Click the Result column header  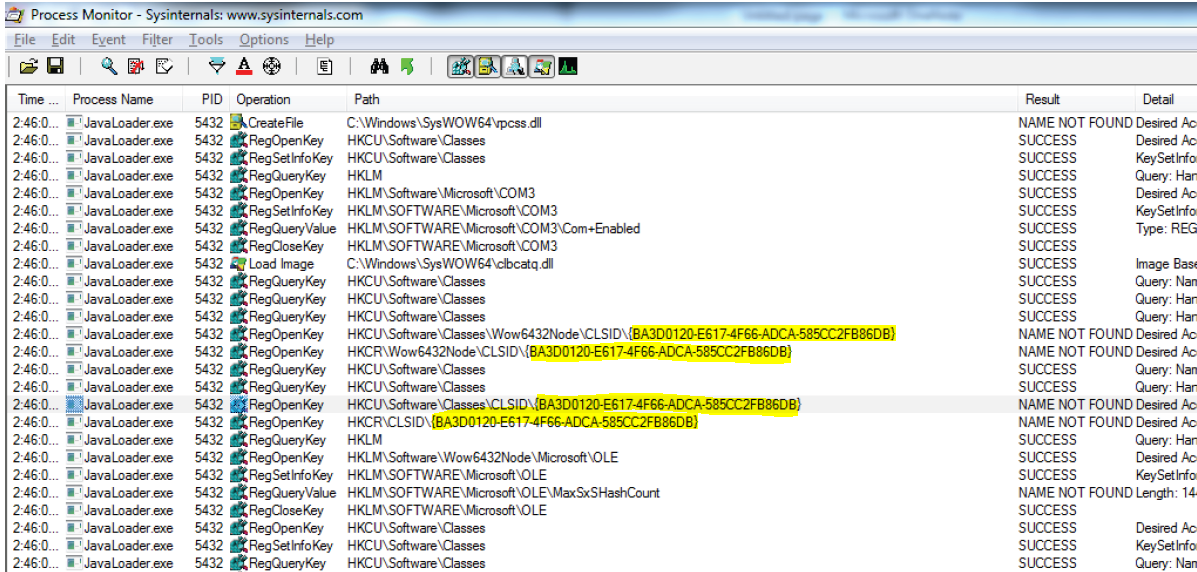click(1075, 99)
